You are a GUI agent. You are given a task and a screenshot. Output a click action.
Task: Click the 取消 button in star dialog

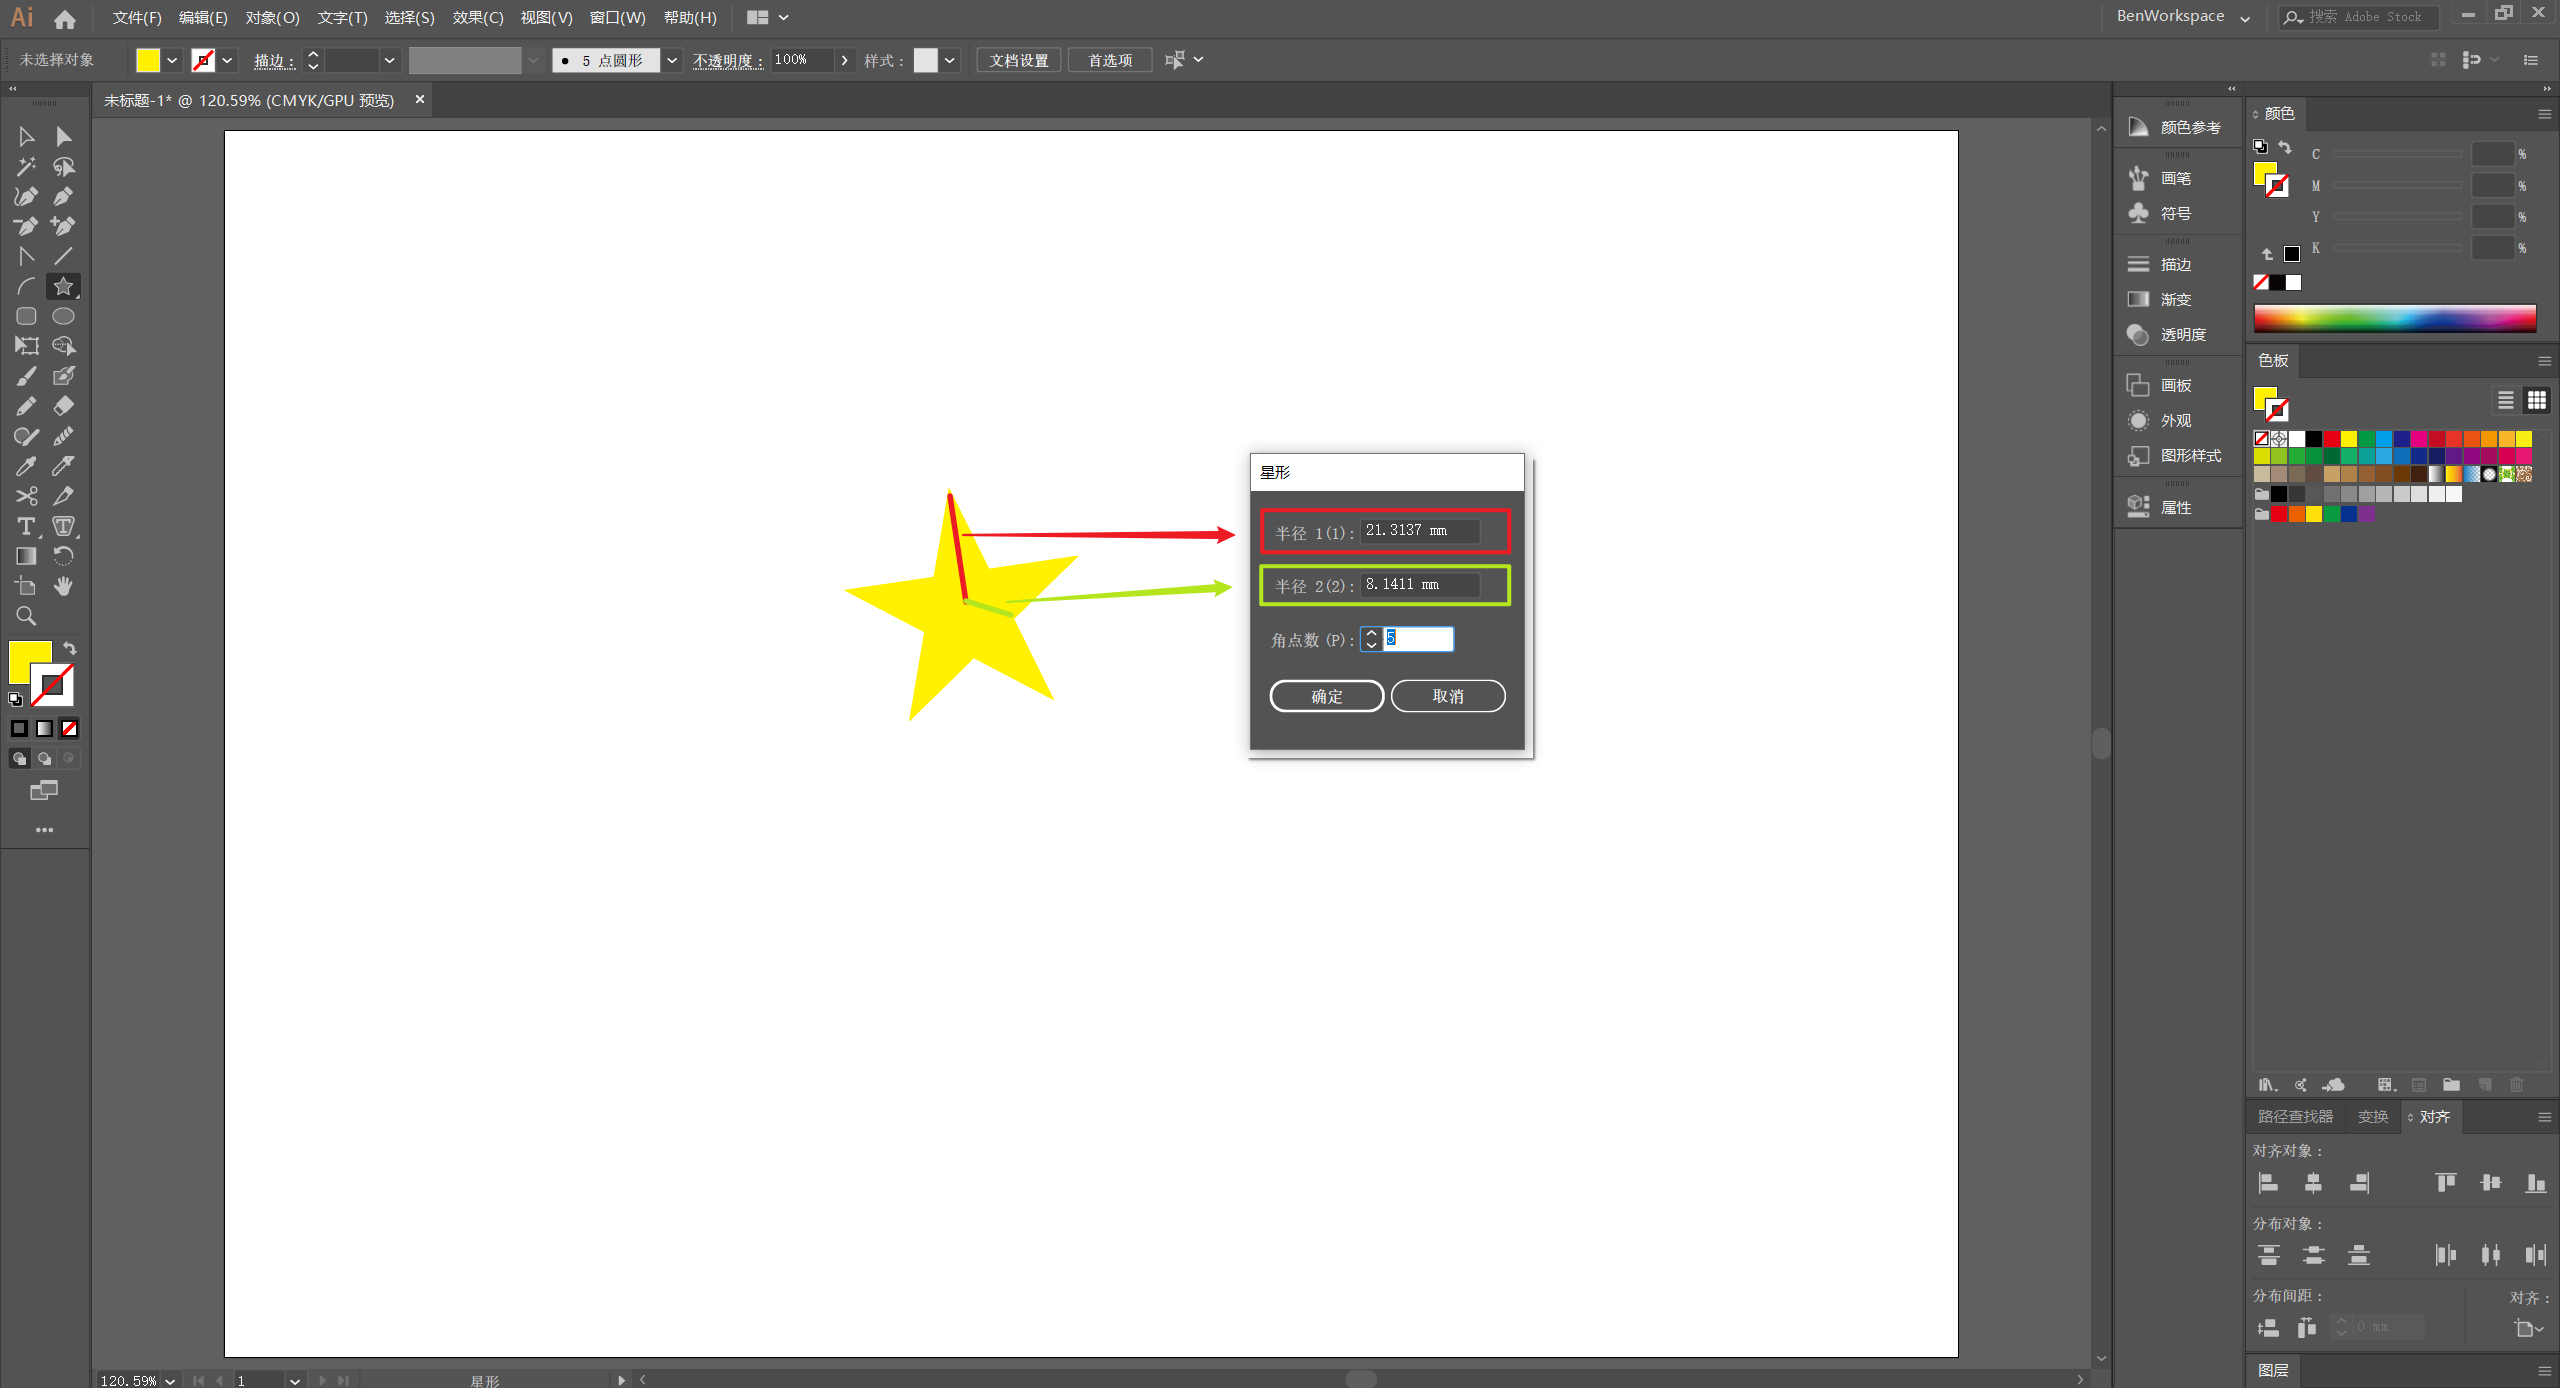(x=1447, y=696)
